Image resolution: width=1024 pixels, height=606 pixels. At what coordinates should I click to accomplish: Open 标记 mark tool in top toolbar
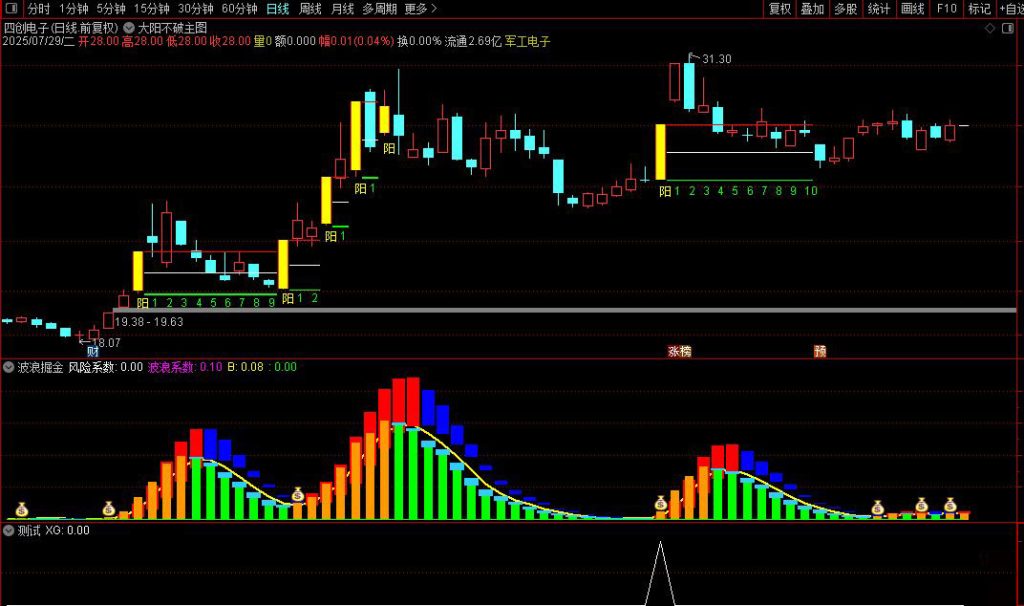pos(979,9)
